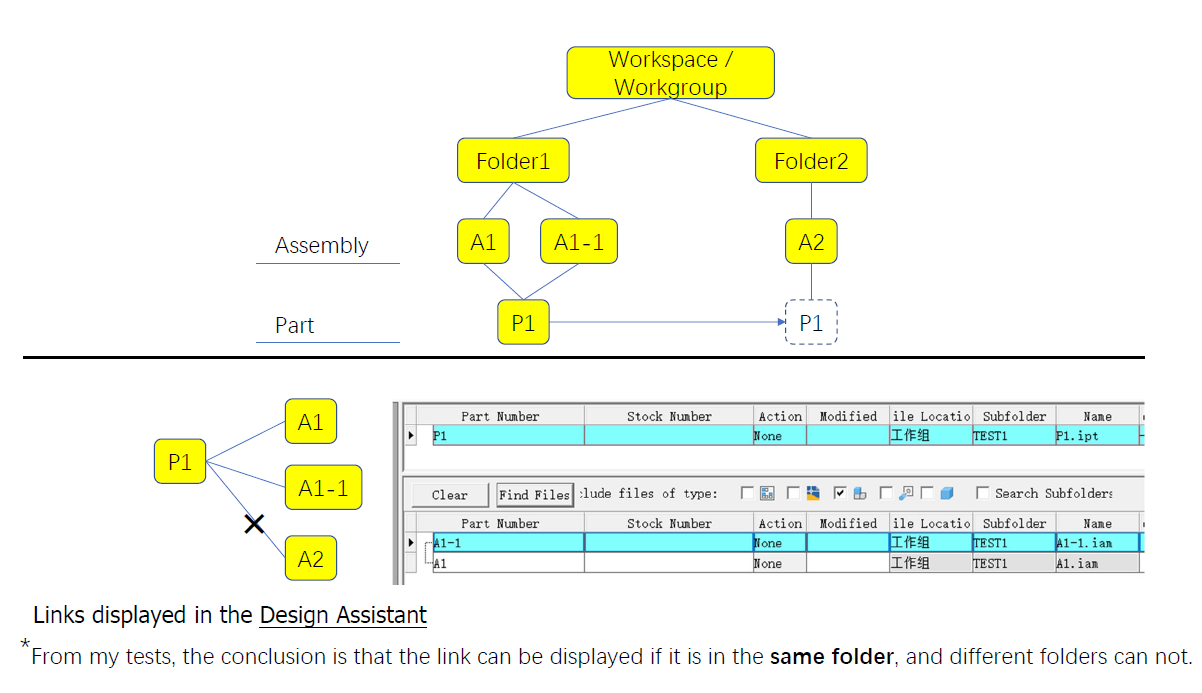This screenshot has height=693, width=1202.
Task: Click None action cell in A1.iam row
Action: pyautogui.click(x=779, y=564)
